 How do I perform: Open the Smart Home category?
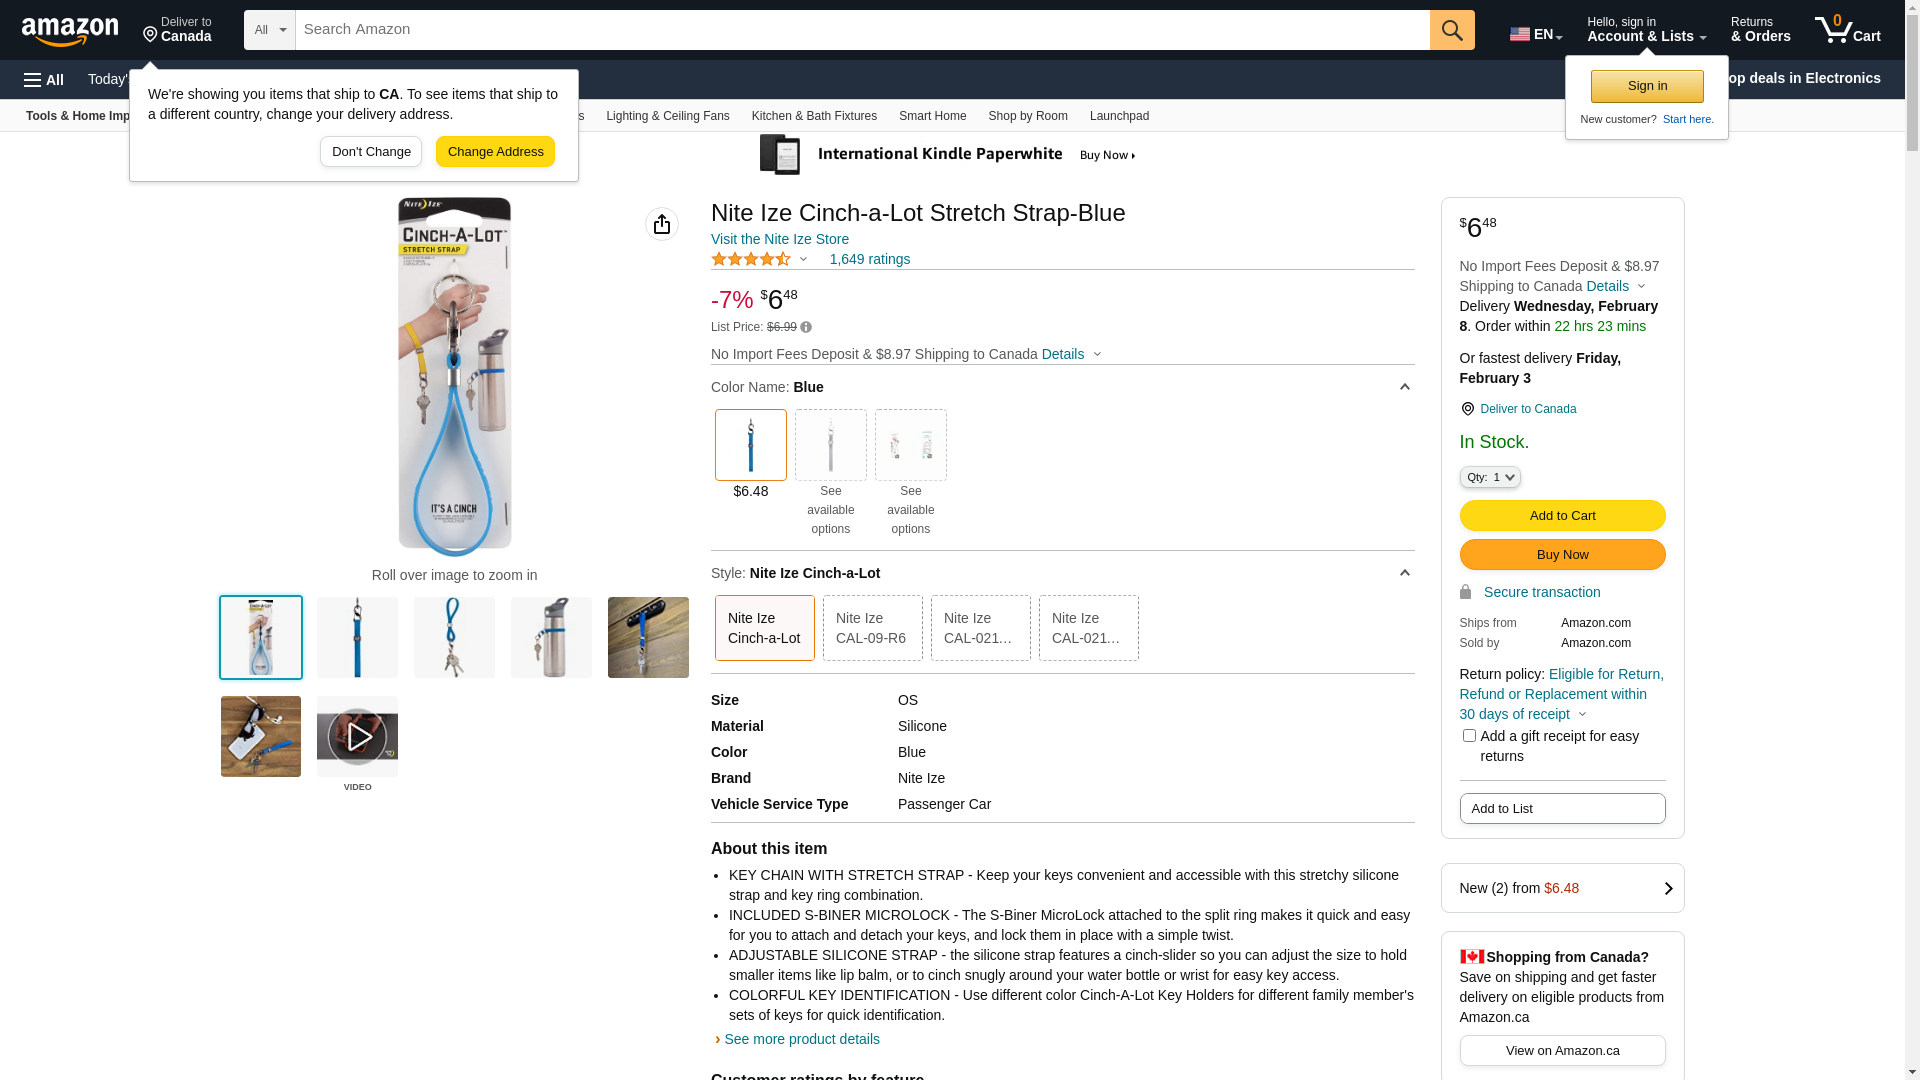[x=932, y=116]
